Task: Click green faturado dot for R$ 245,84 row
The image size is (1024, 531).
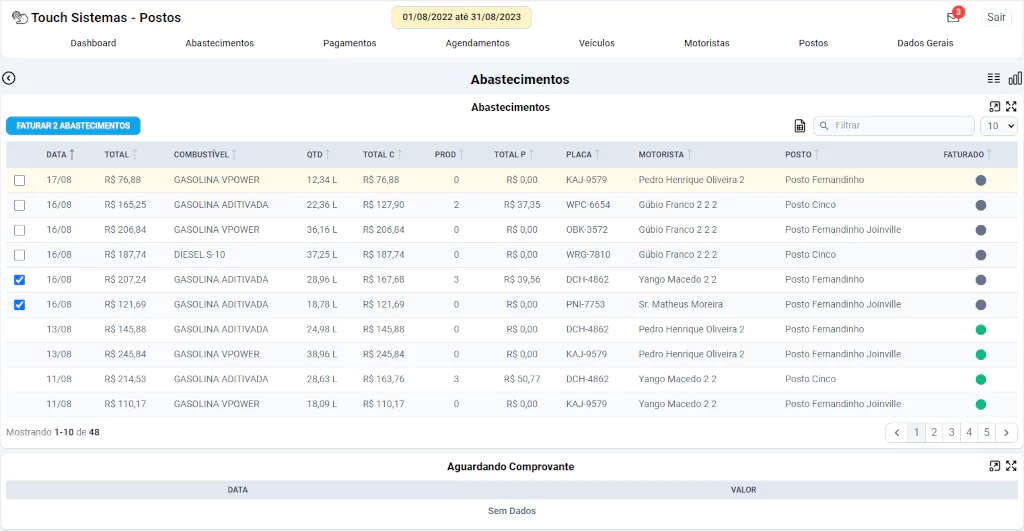Action: coord(980,355)
